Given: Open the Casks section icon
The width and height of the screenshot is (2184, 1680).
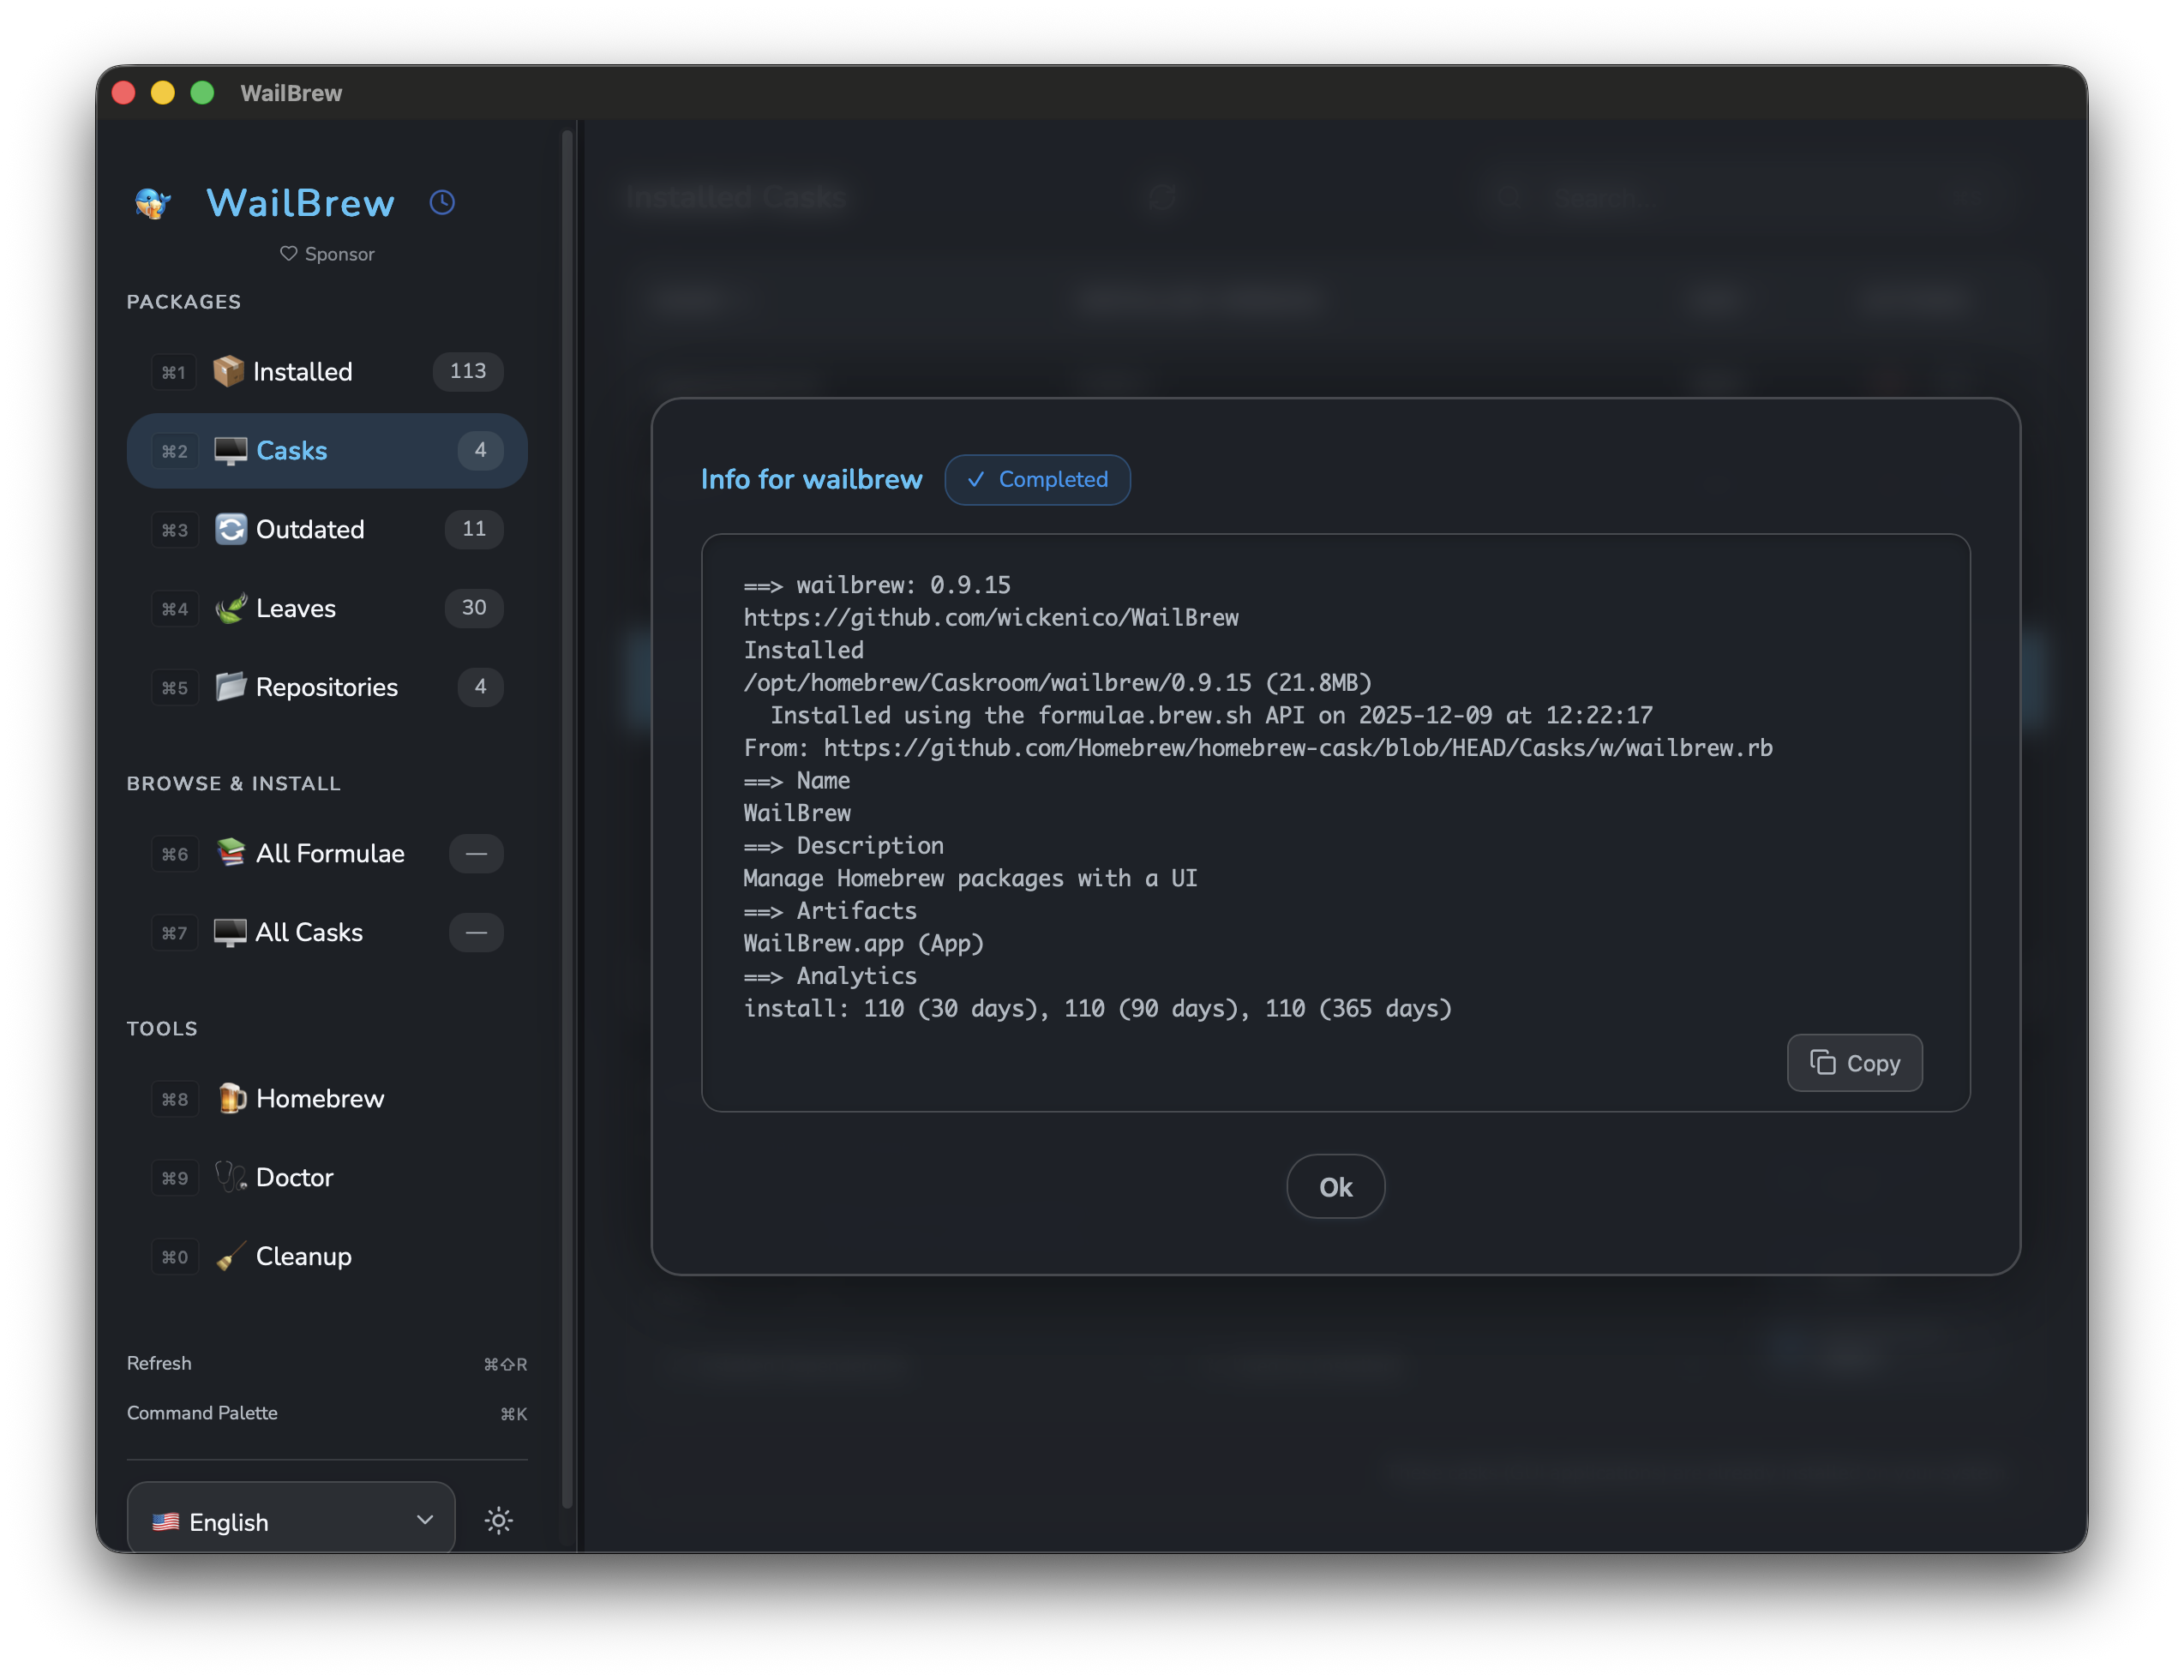Looking at the screenshot, I should point(231,450).
